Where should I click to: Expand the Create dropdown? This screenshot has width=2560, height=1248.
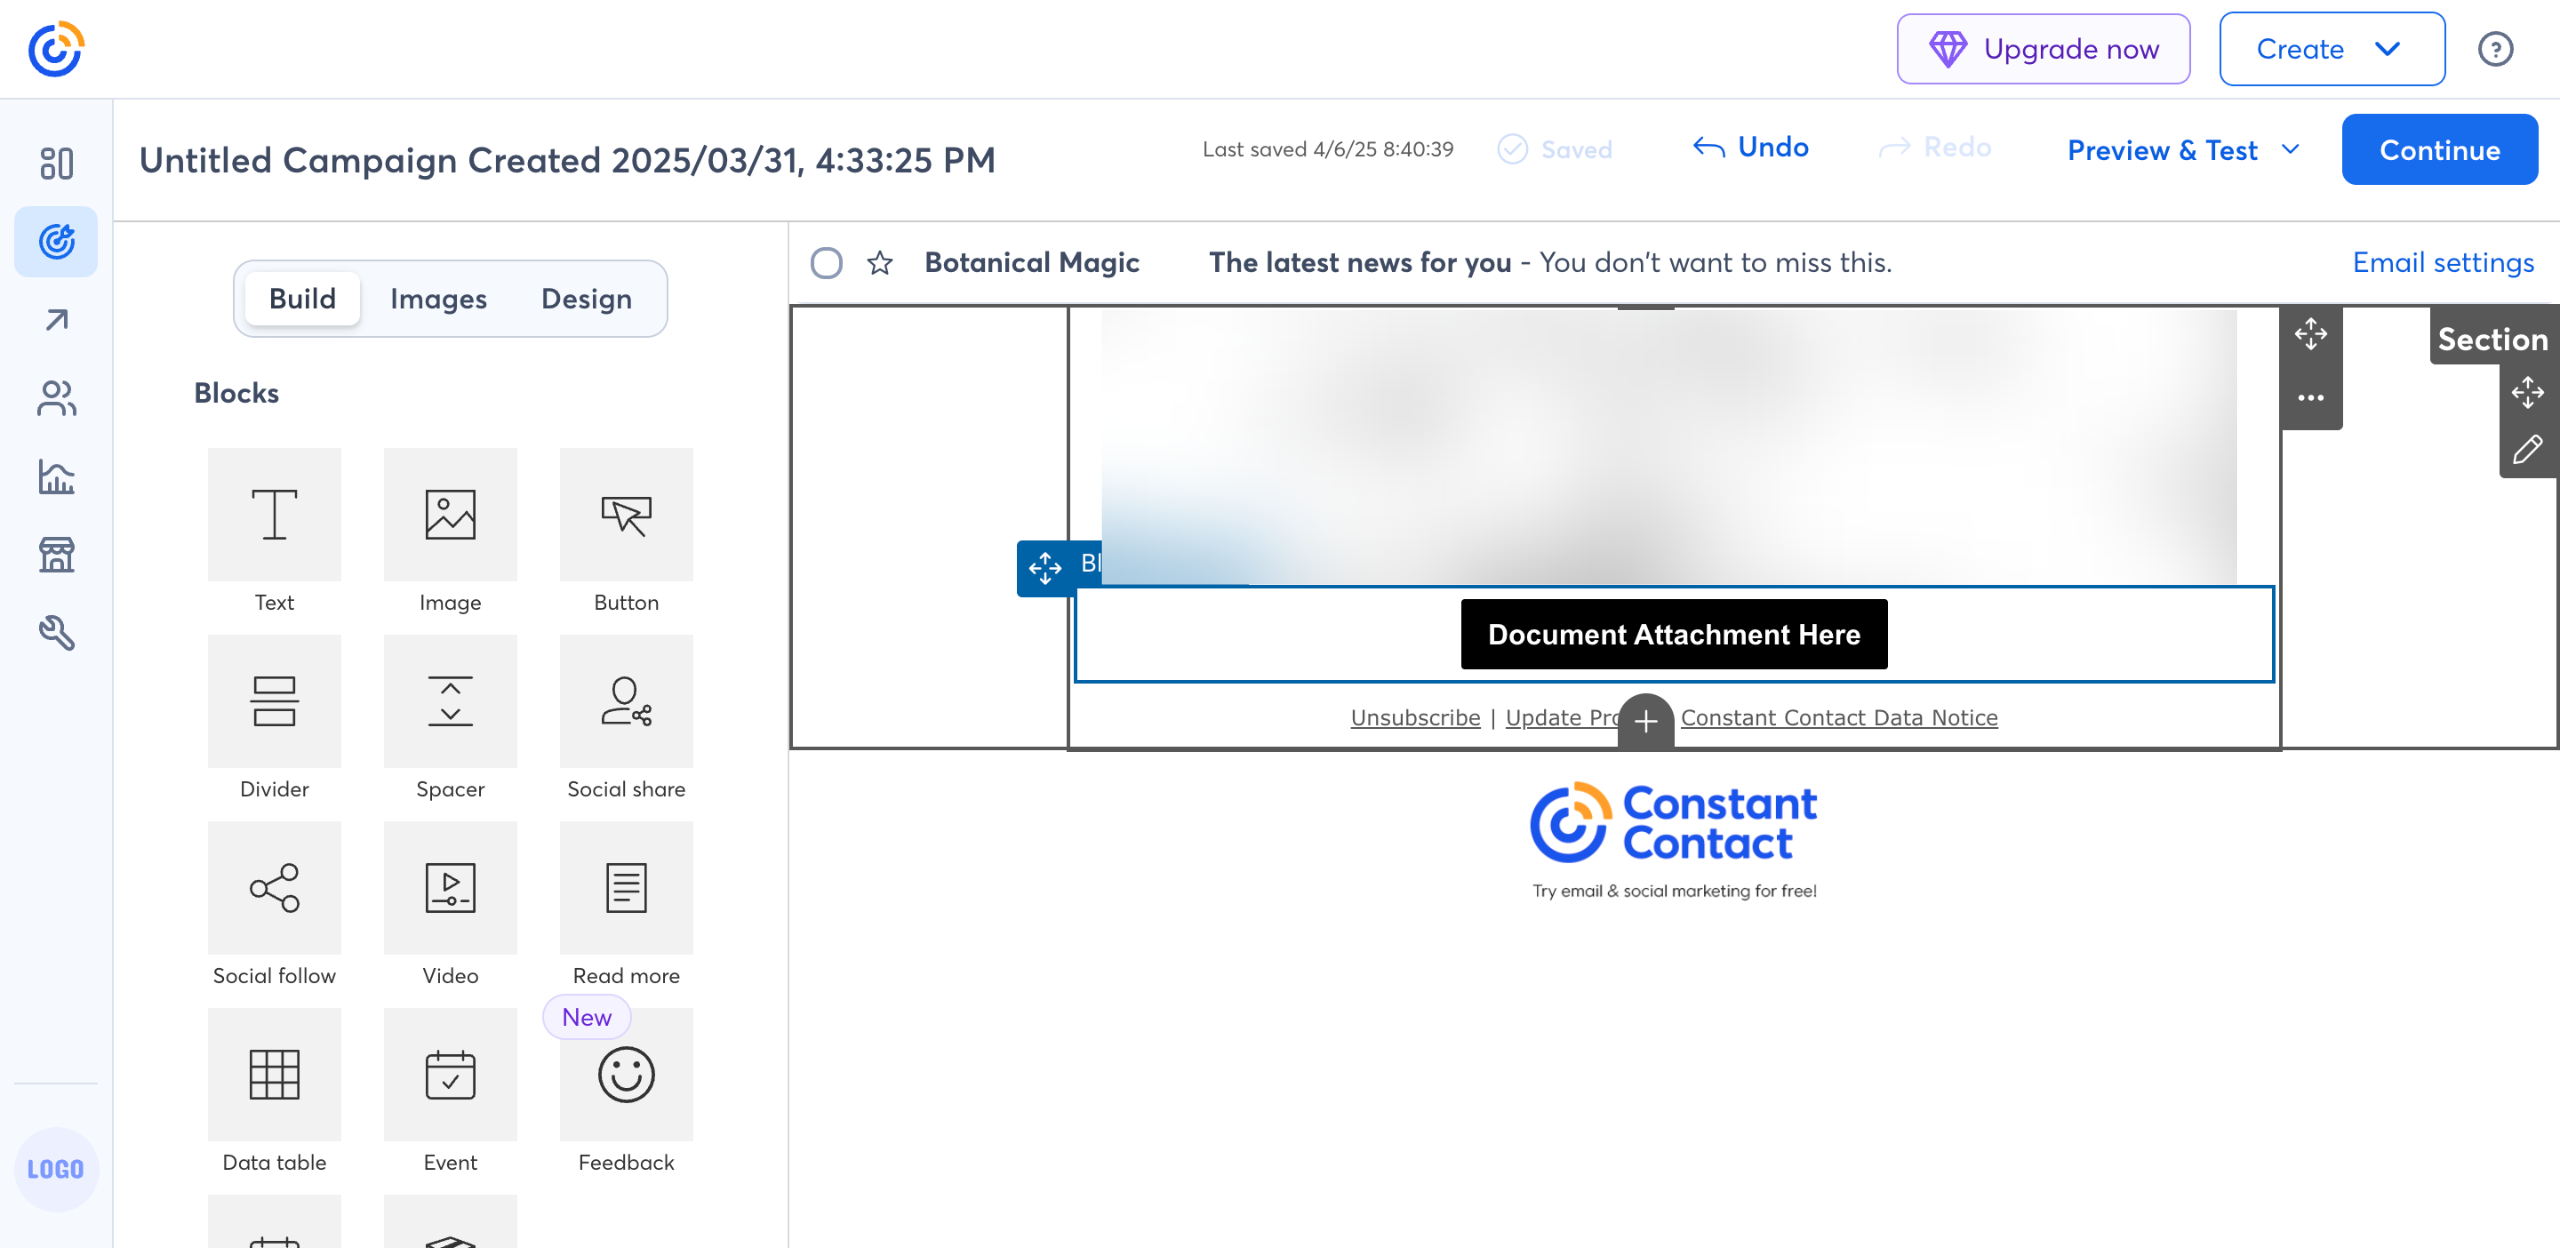pyautogui.click(x=2331, y=49)
